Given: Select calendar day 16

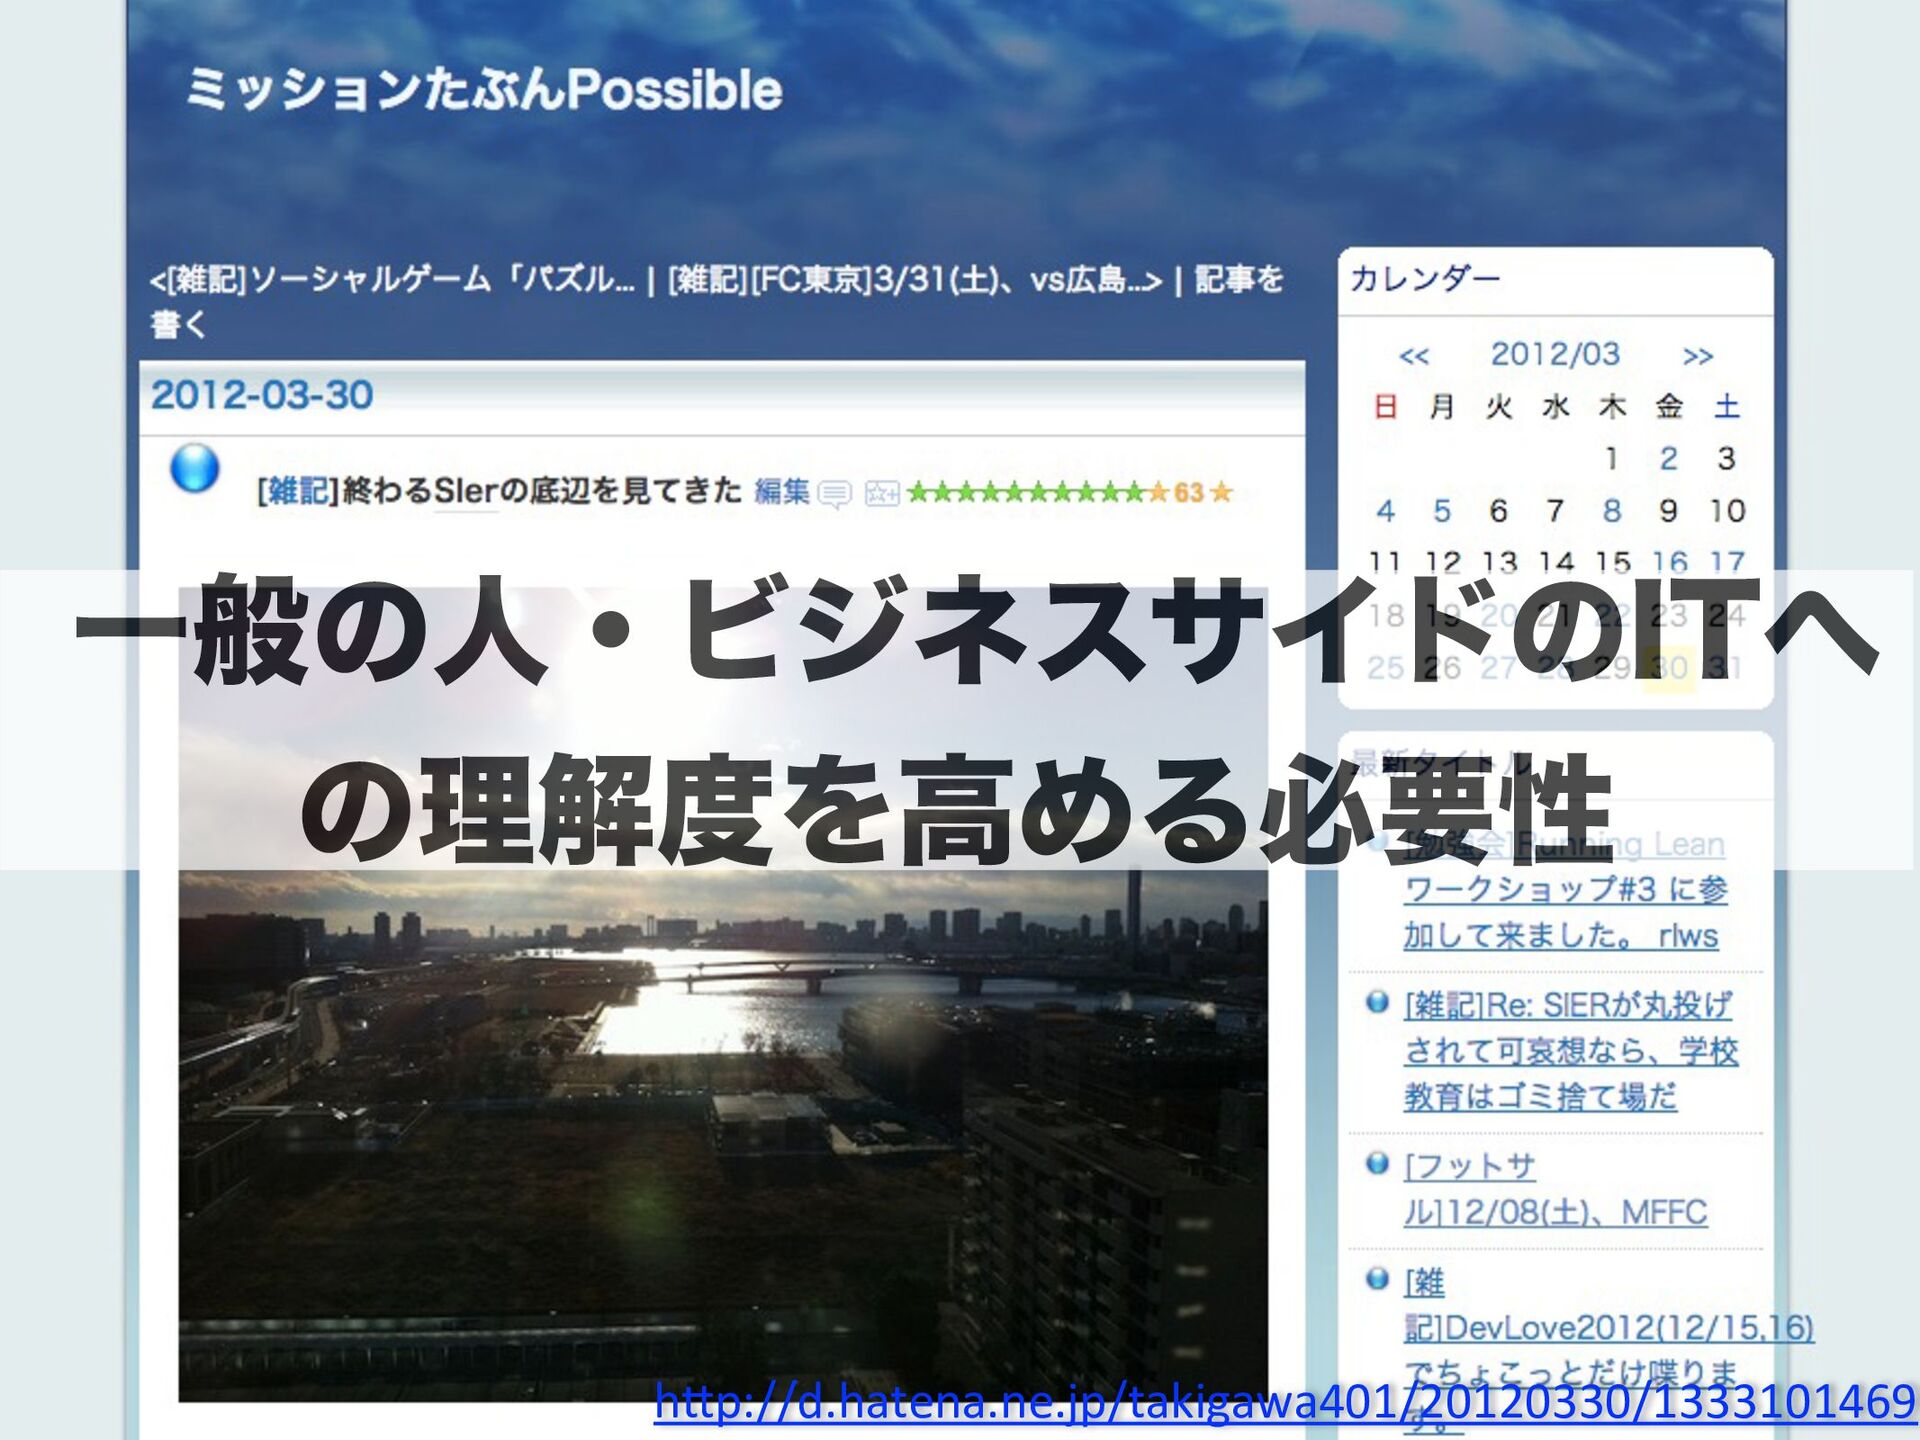Looking at the screenshot, I should (x=1670, y=562).
